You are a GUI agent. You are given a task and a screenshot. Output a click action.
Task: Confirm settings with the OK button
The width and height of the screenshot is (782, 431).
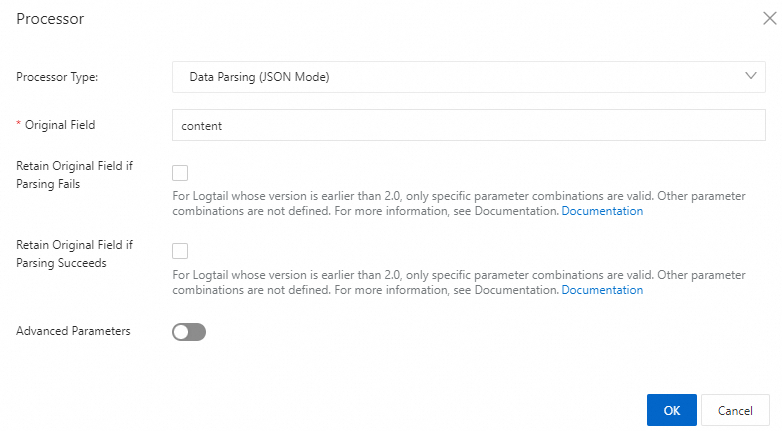pyautogui.click(x=672, y=410)
